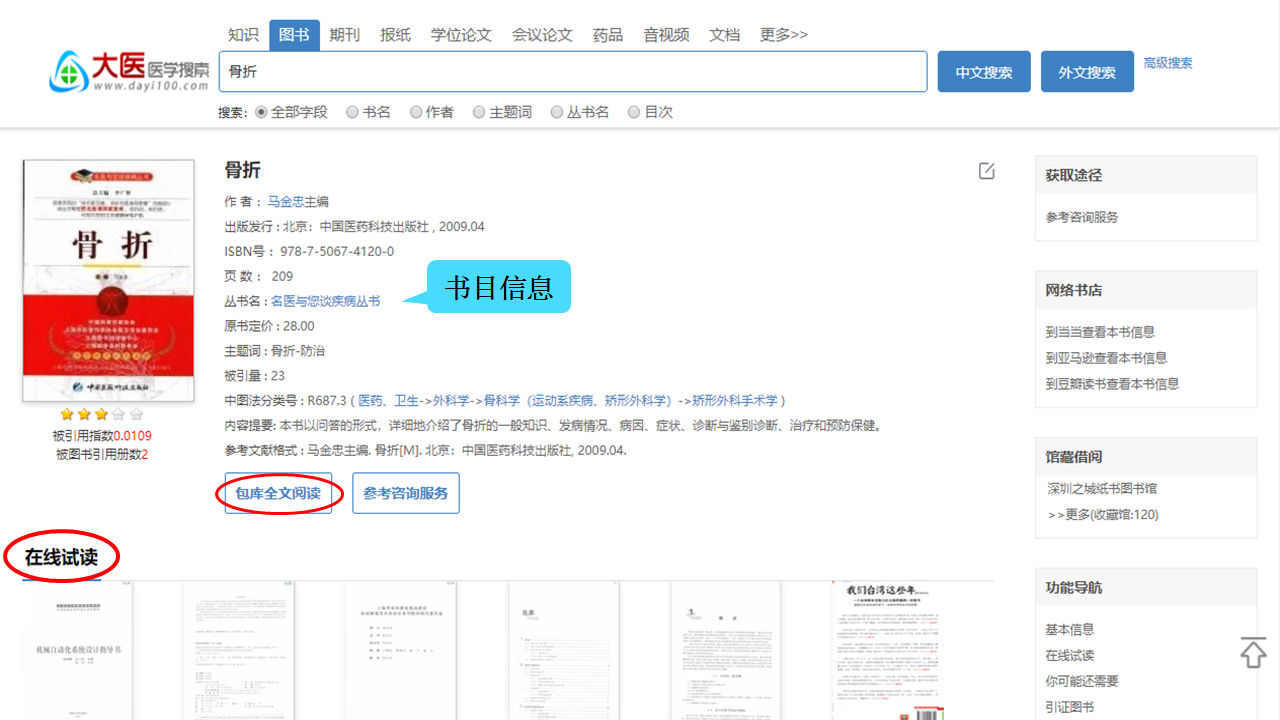Screen dimensions: 1280x720
Task: Click the back-to-top arrow icon
Action: click(1253, 652)
